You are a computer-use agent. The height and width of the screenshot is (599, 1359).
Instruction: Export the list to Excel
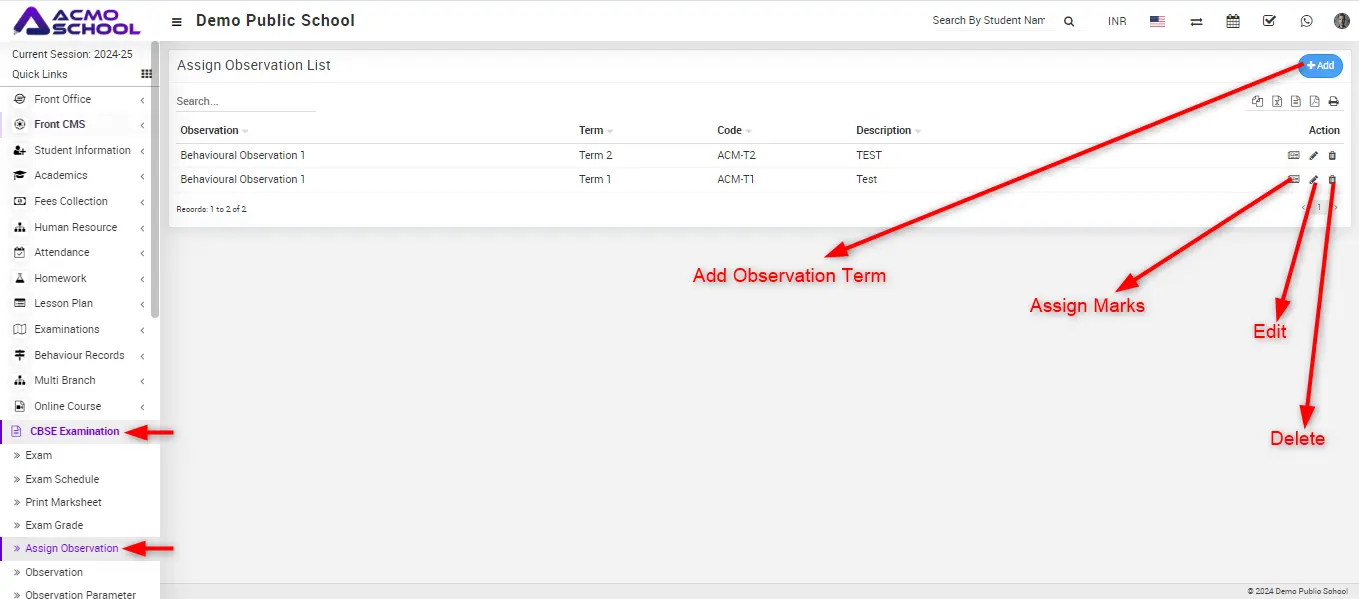1277,102
